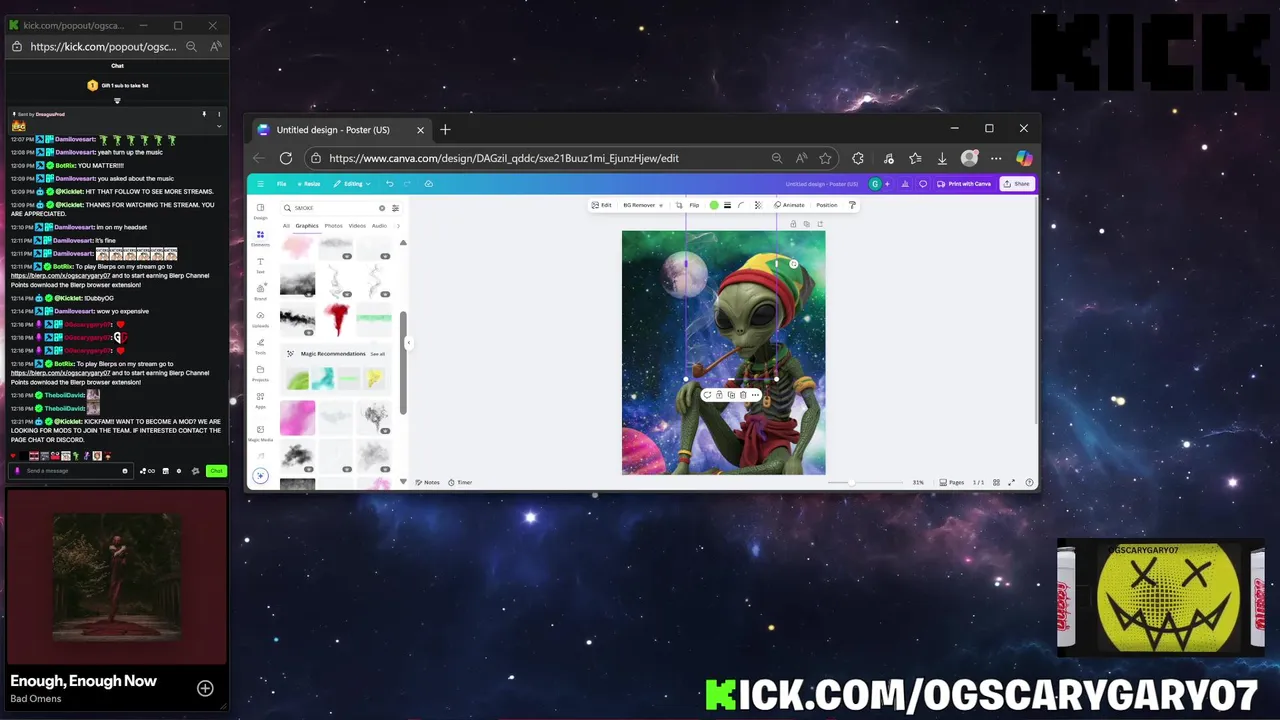Open the Elements panel in Canva sidebar
Screen dimensions: 1280x720
260,238
